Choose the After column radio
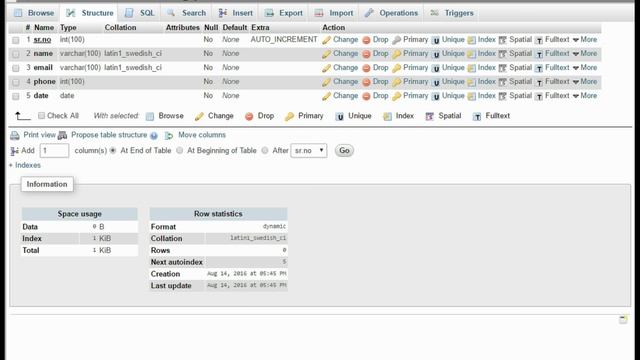640x360 pixels. (x=265, y=151)
